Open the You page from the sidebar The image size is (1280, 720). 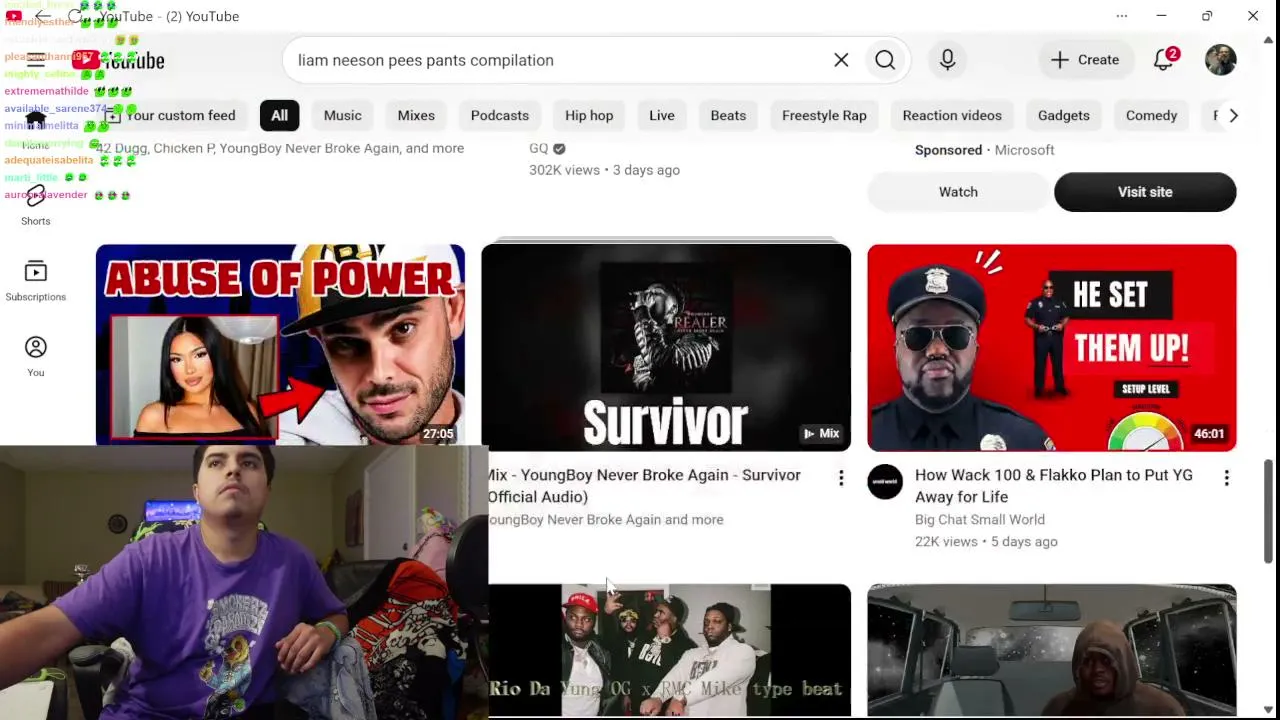coord(36,357)
